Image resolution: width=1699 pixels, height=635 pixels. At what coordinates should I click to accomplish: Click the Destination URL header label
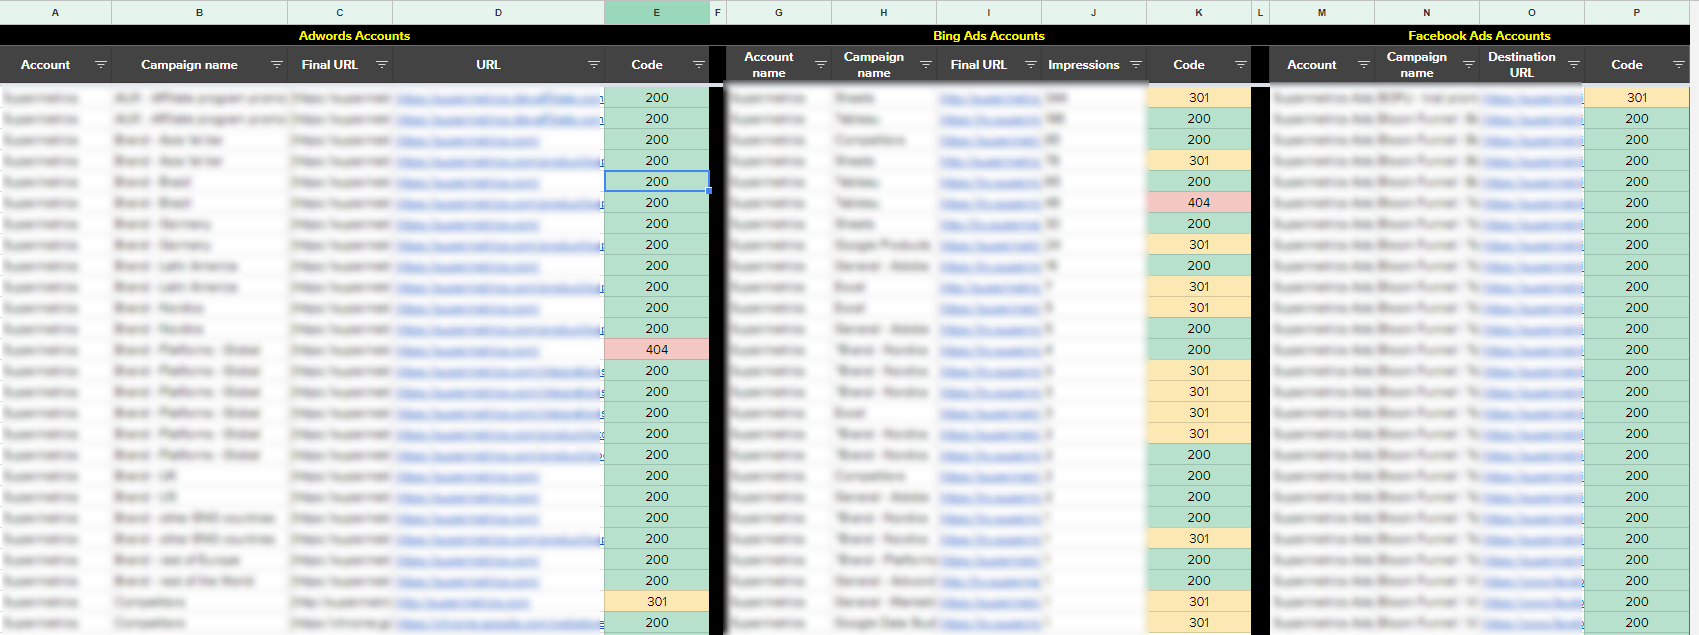tap(1521, 65)
